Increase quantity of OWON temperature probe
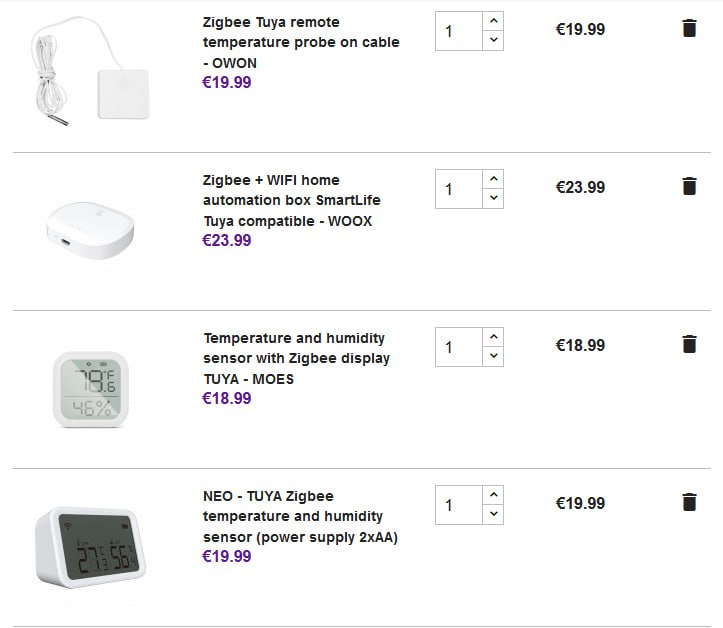The image size is (723, 628). pyautogui.click(x=493, y=21)
